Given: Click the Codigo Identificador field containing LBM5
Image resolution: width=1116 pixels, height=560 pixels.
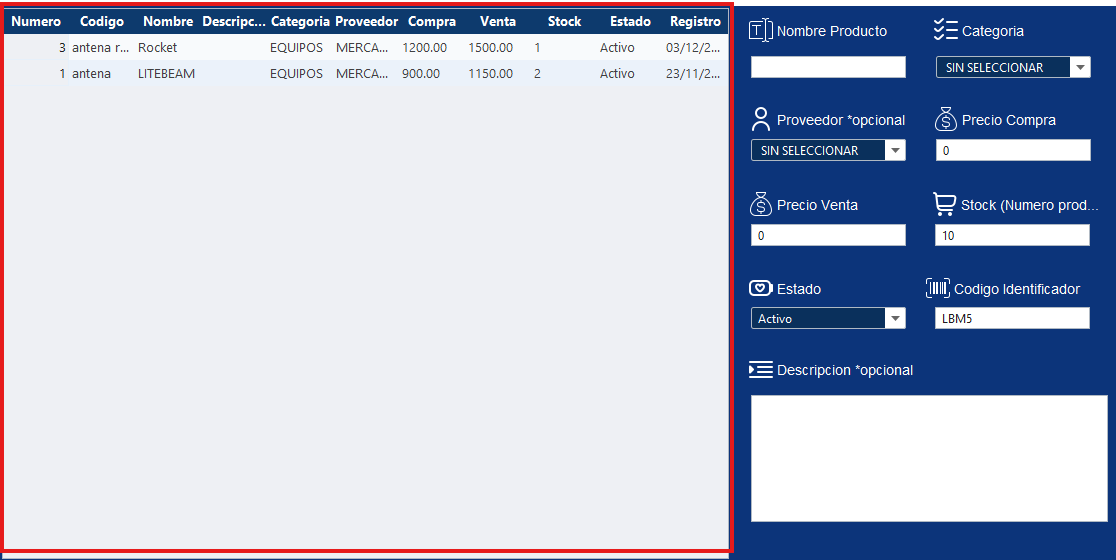Looking at the screenshot, I should coord(1012,318).
